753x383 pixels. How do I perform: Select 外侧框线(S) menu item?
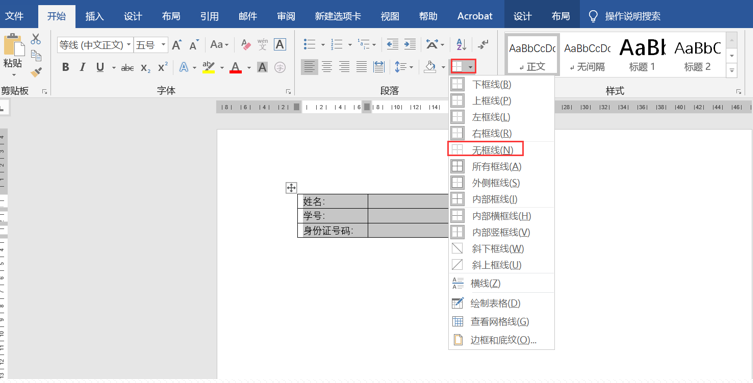click(501, 182)
